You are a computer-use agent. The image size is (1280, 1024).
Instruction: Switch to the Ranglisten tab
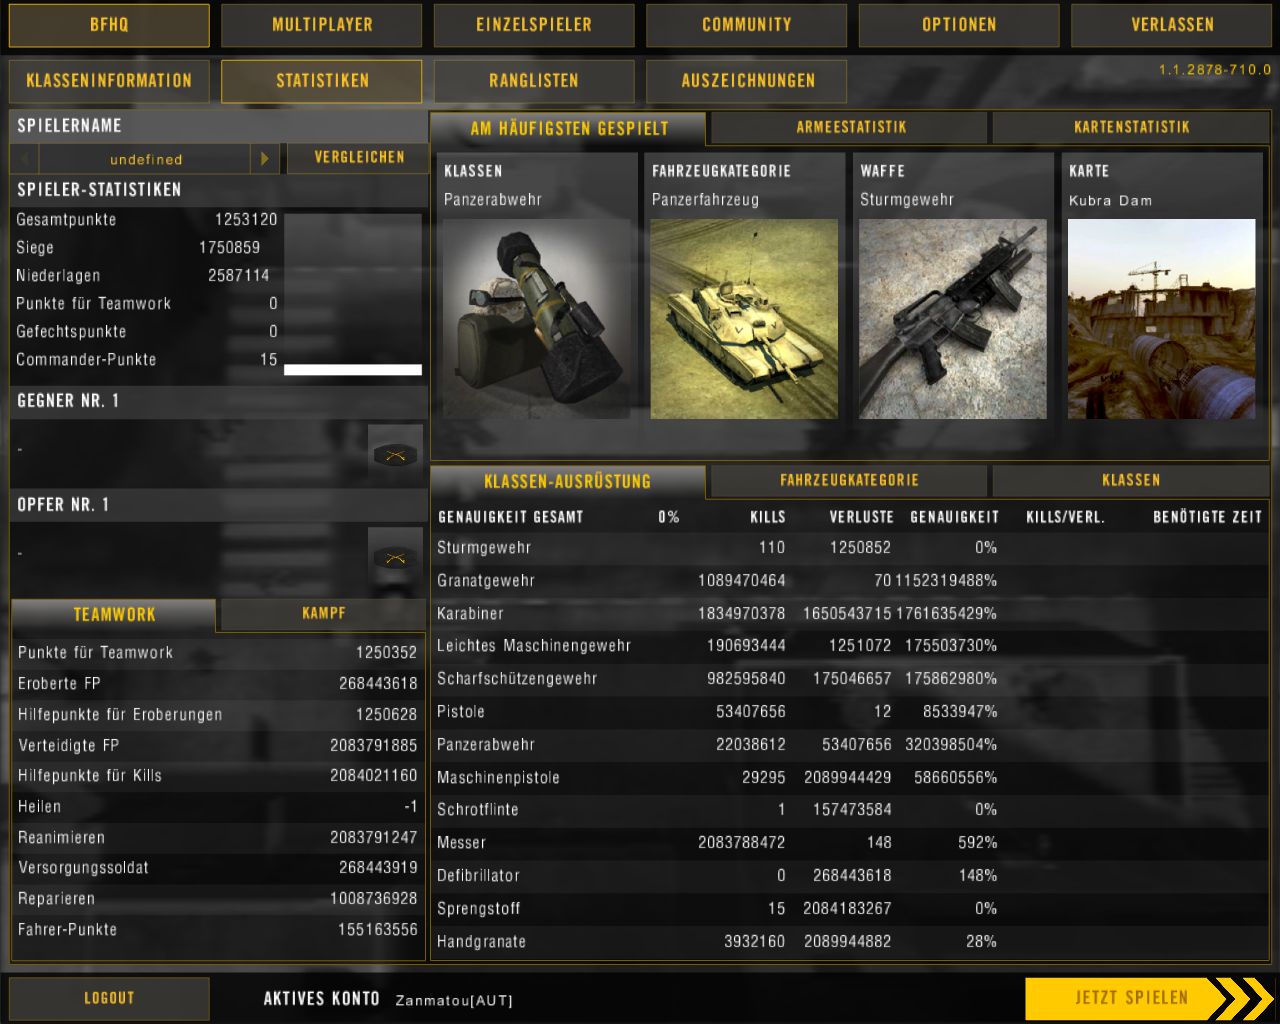(x=534, y=81)
